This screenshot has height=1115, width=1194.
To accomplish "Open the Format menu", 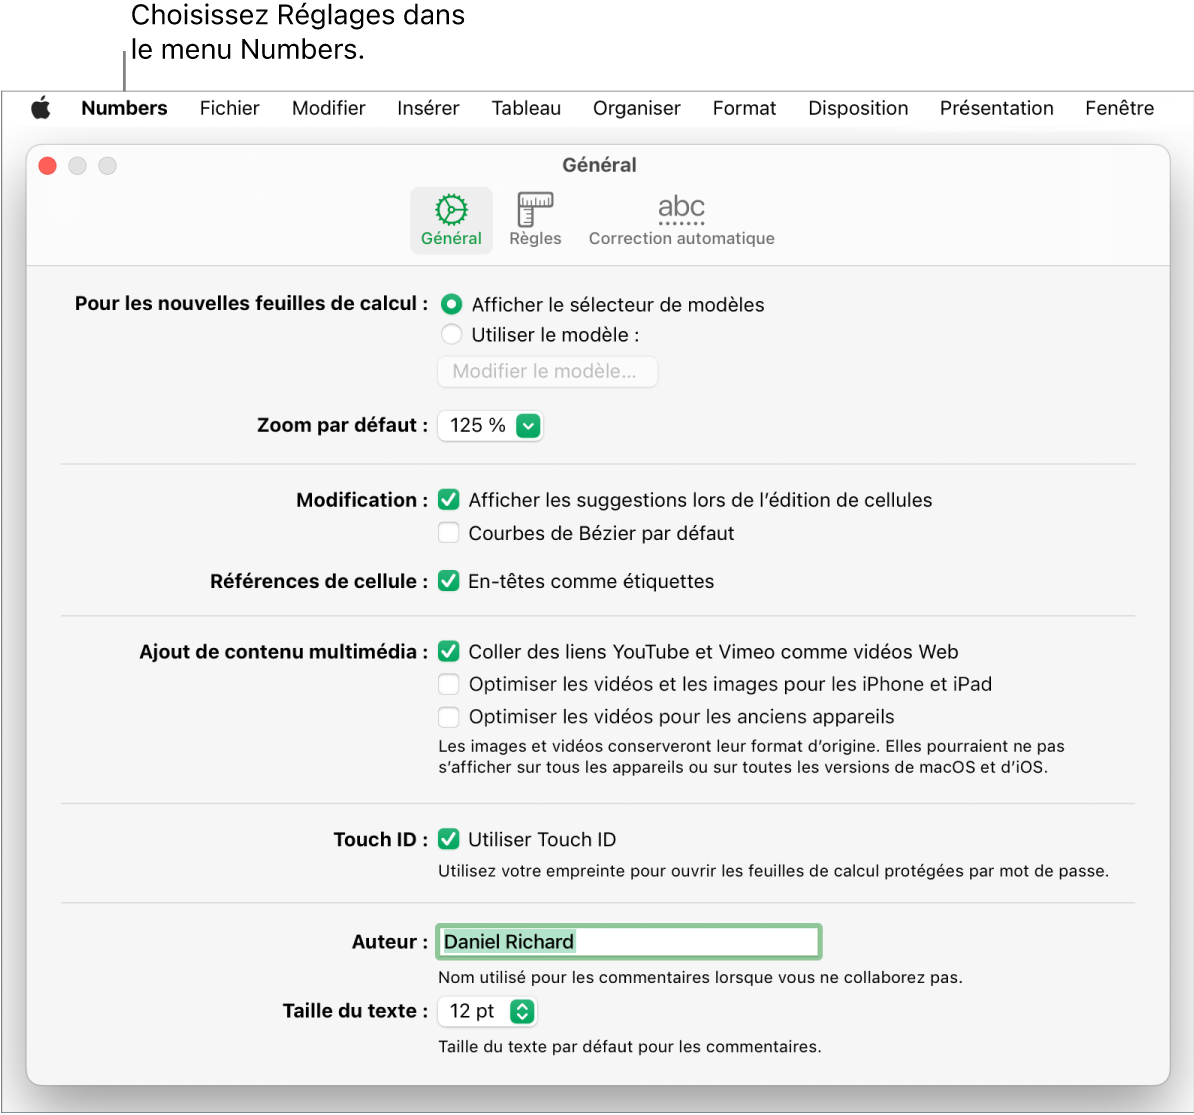I will (x=744, y=108).
